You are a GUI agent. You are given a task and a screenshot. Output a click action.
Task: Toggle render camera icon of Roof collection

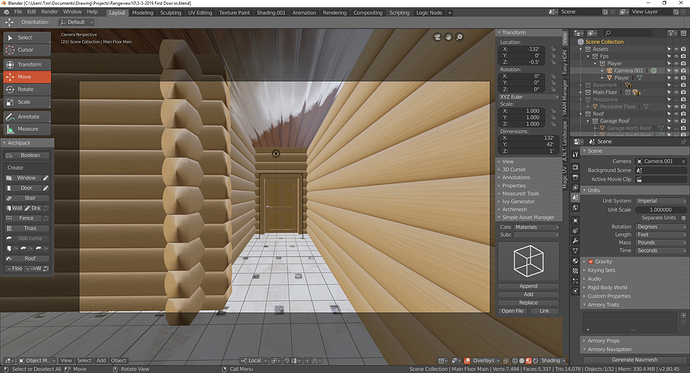(683, 114)
